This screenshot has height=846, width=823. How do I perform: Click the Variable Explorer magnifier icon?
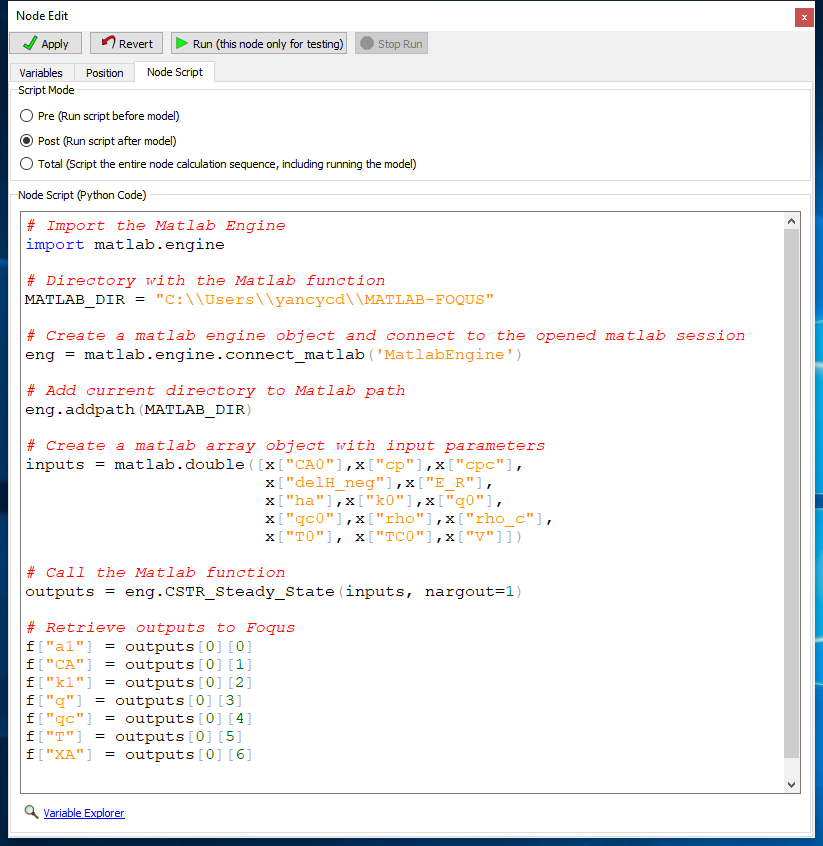click(31, 811)
